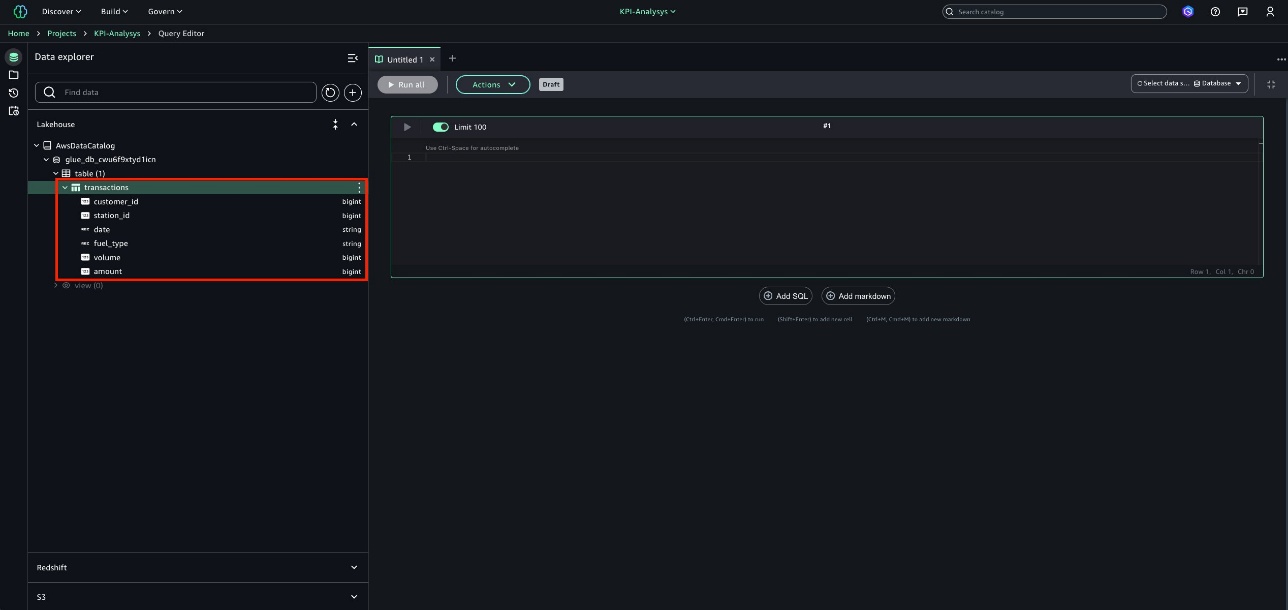Click the Data explorer panel title
Viewport: 1288px width, 610px height.
[x=64, y=57]
